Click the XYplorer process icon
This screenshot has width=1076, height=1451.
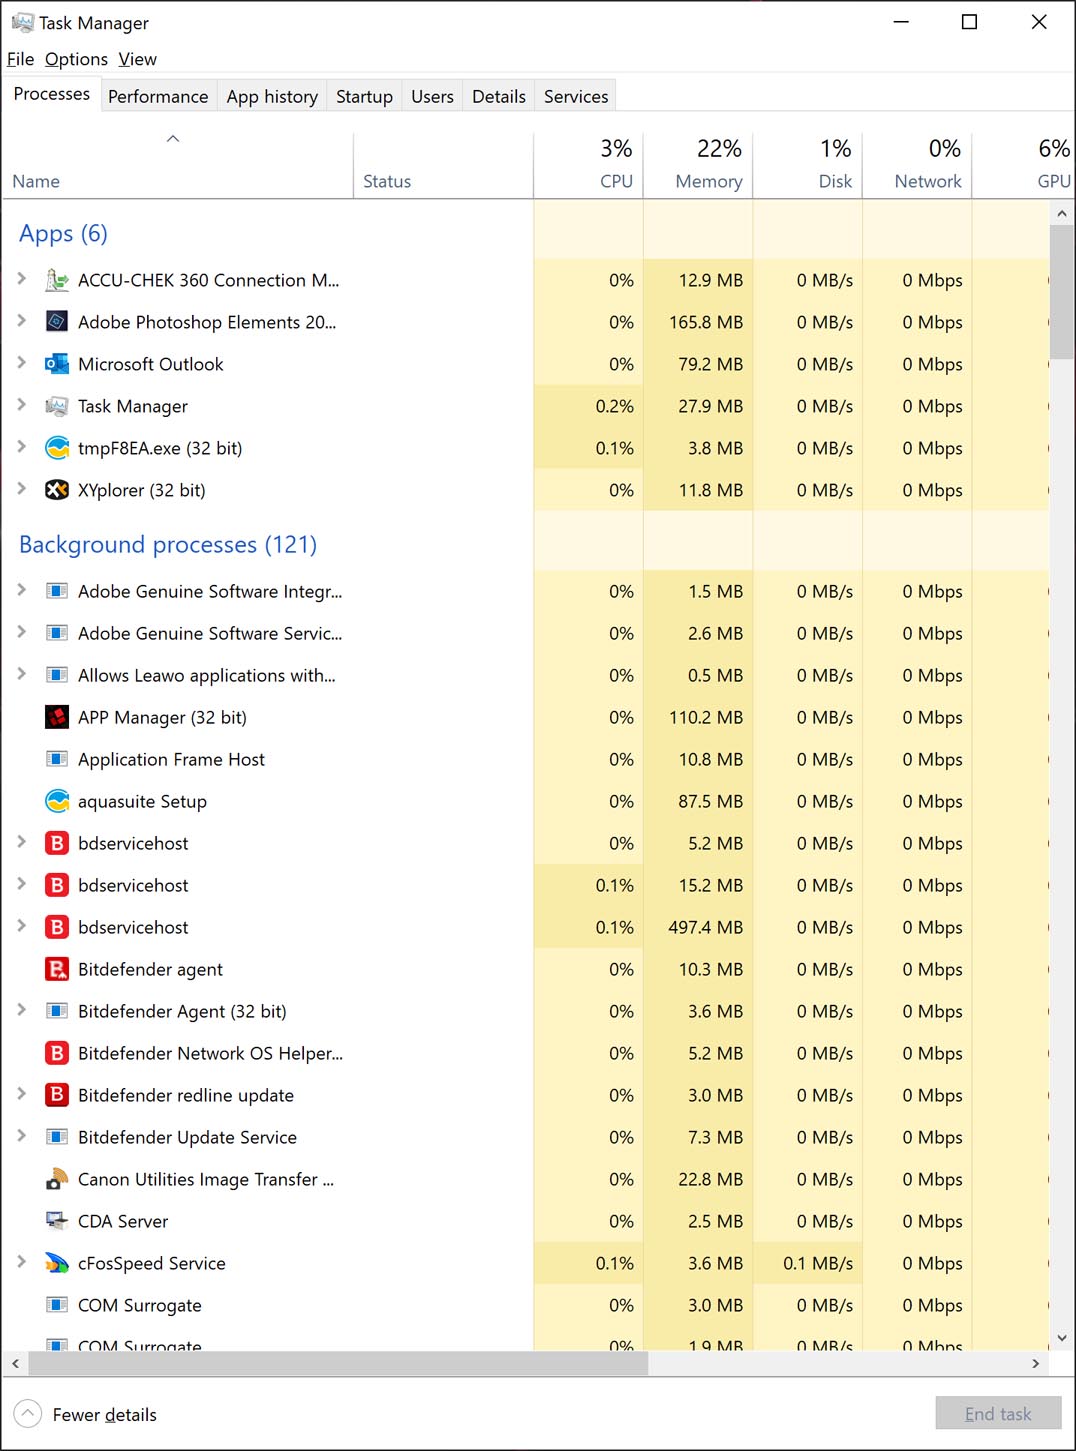tap(57, 490)
